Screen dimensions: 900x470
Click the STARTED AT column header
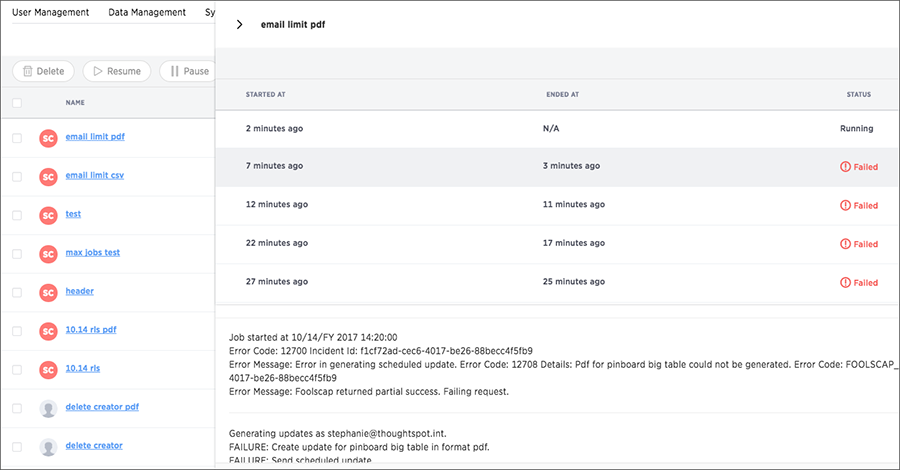point(265,94)
